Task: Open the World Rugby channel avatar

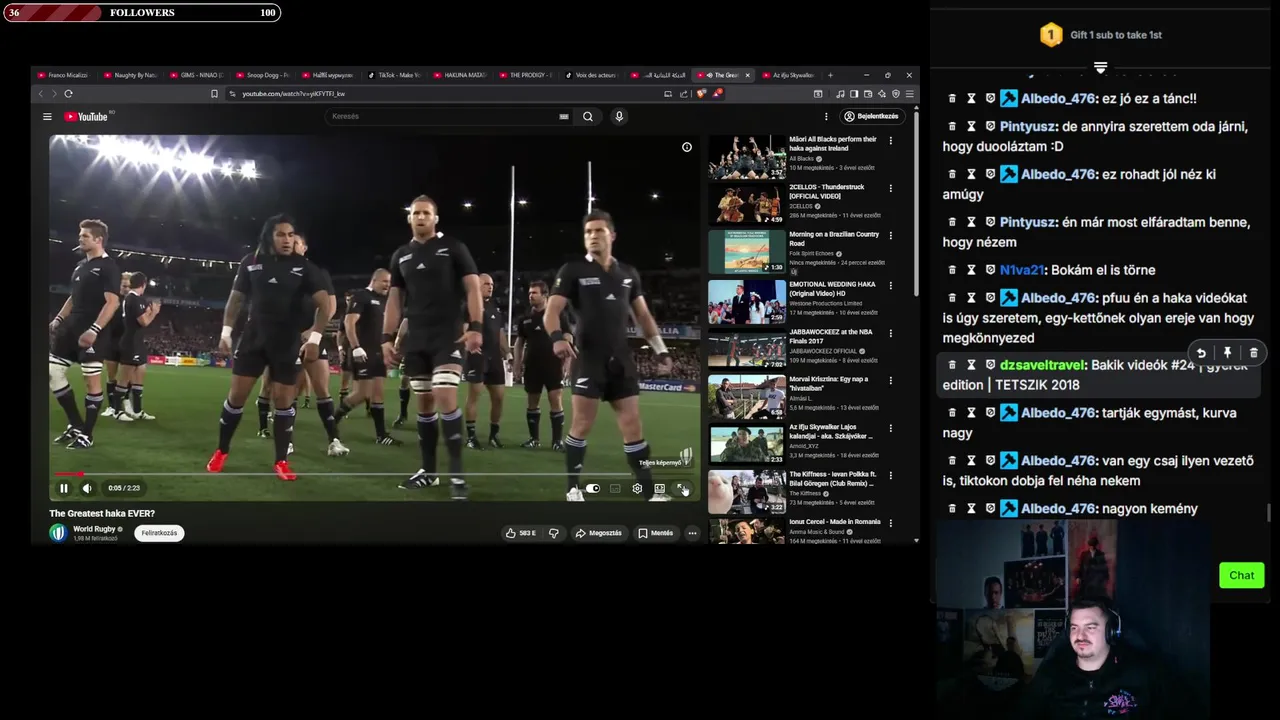Action: (x=58, y=533)
